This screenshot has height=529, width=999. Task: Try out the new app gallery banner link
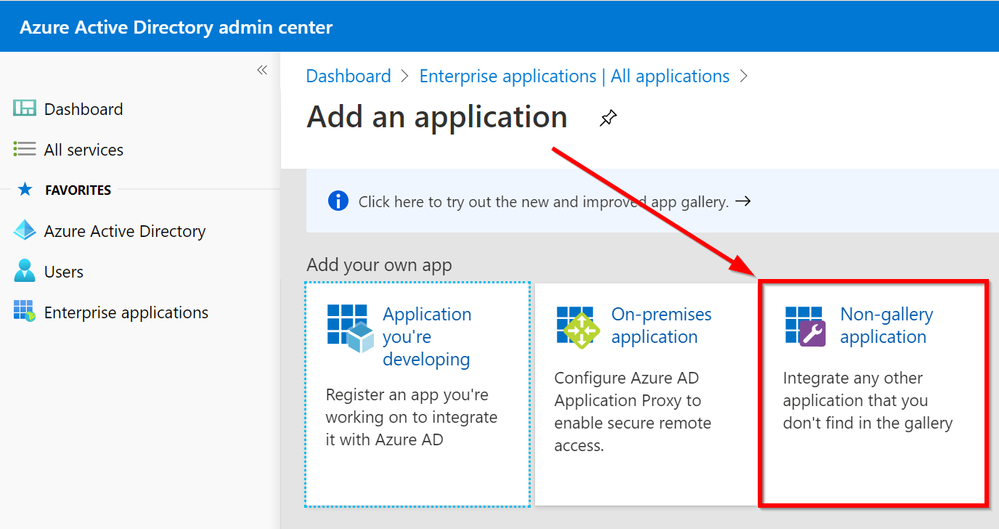(543, 202)
